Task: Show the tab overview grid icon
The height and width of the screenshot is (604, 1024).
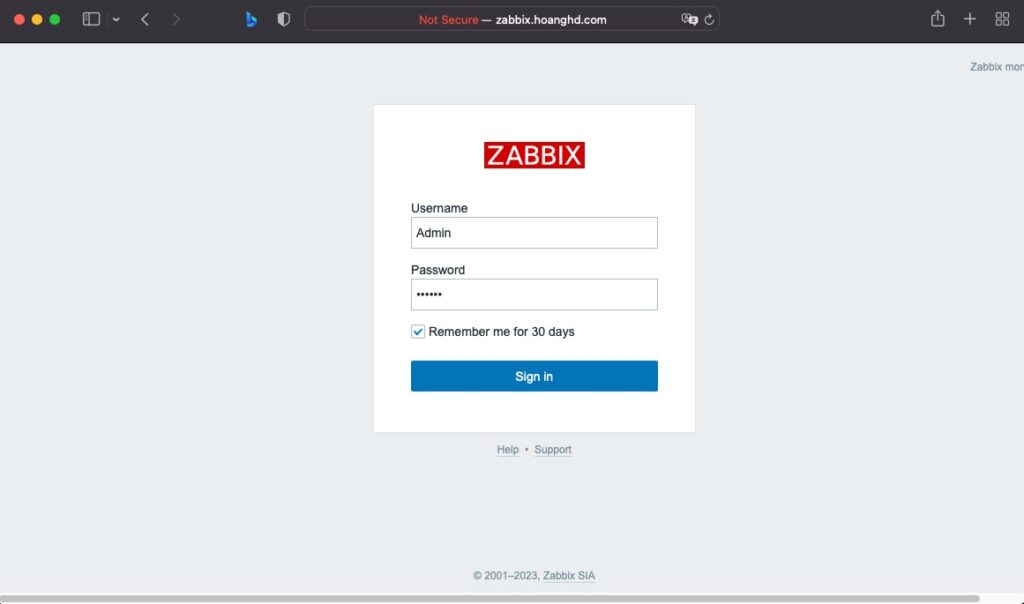Action: [x=1002, y=19]
